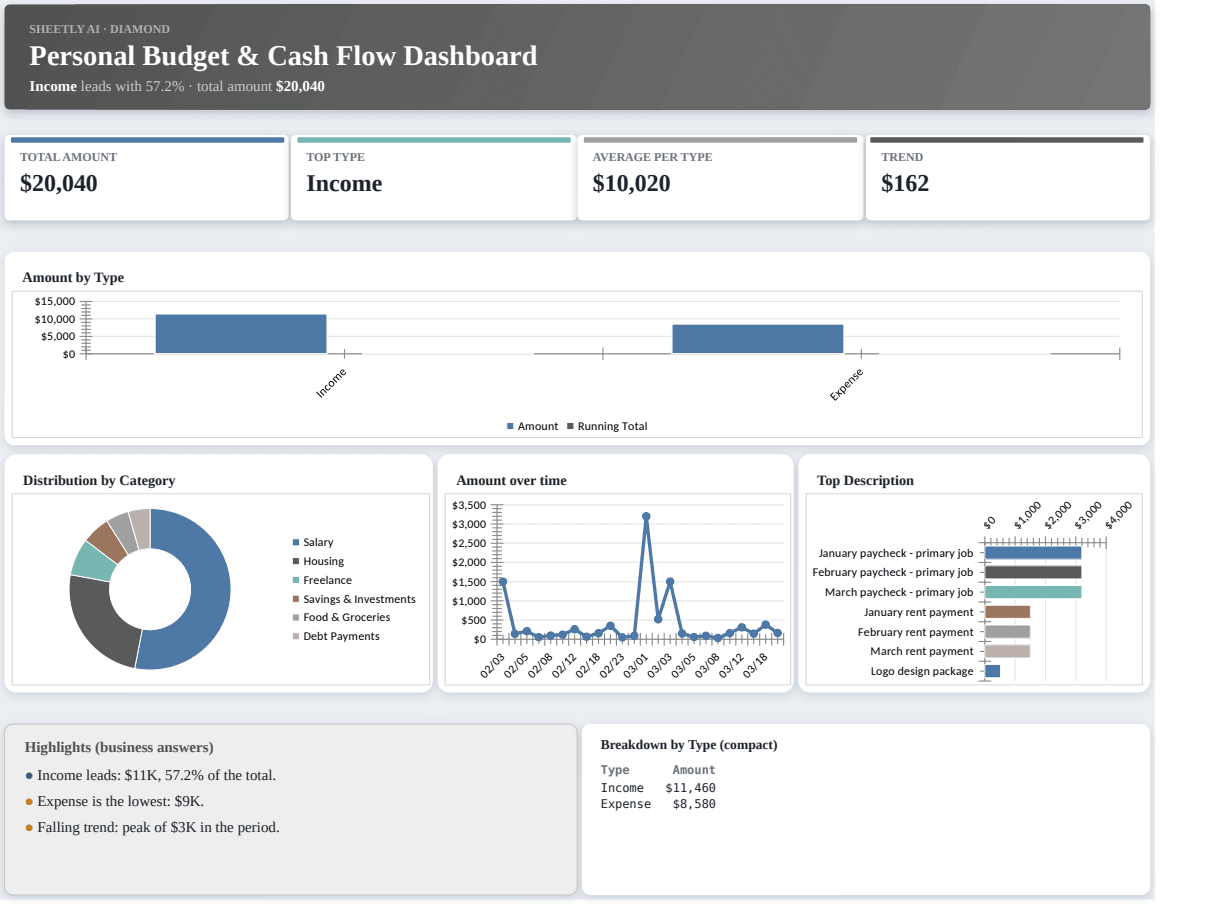This screenshot has width=1227, height=922.
Task: Click the Salary legend color swatch
Action: 296,542
